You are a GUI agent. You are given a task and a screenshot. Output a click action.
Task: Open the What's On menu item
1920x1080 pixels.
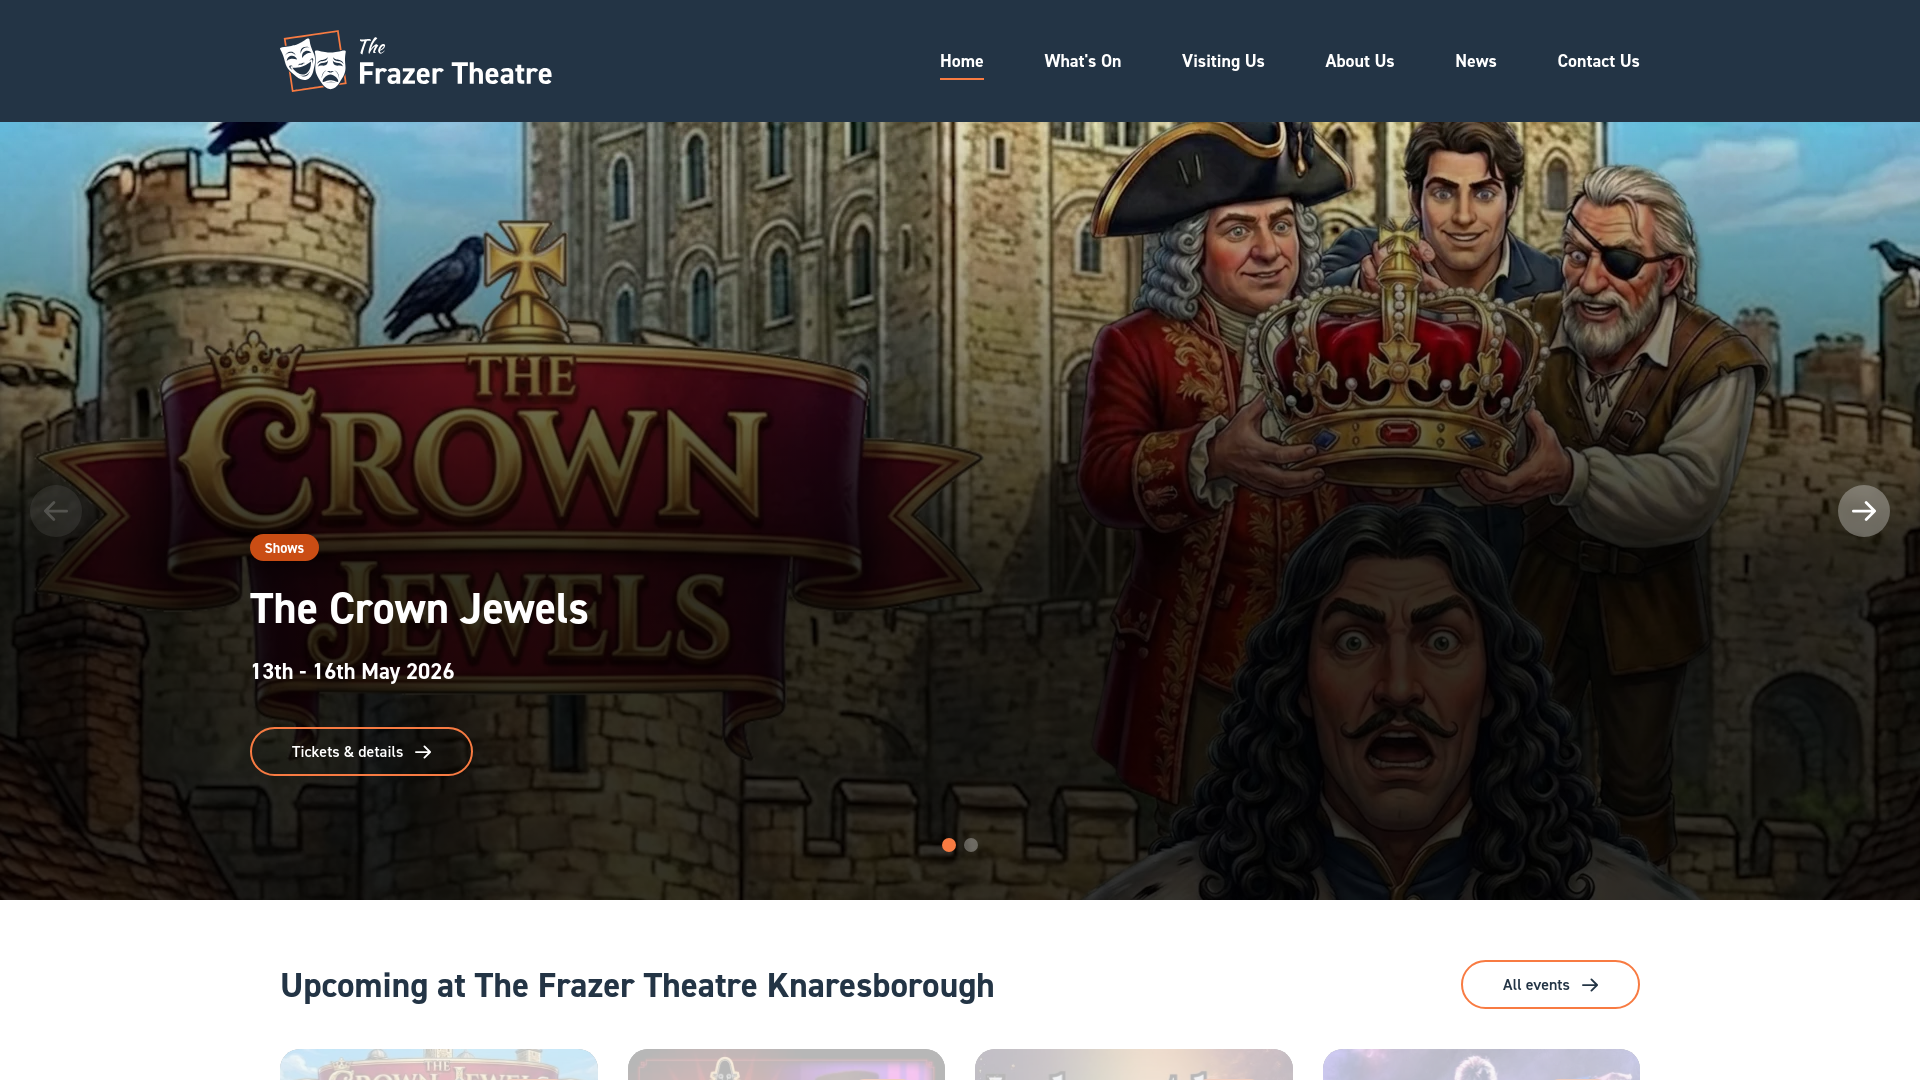click(1083, 61)
